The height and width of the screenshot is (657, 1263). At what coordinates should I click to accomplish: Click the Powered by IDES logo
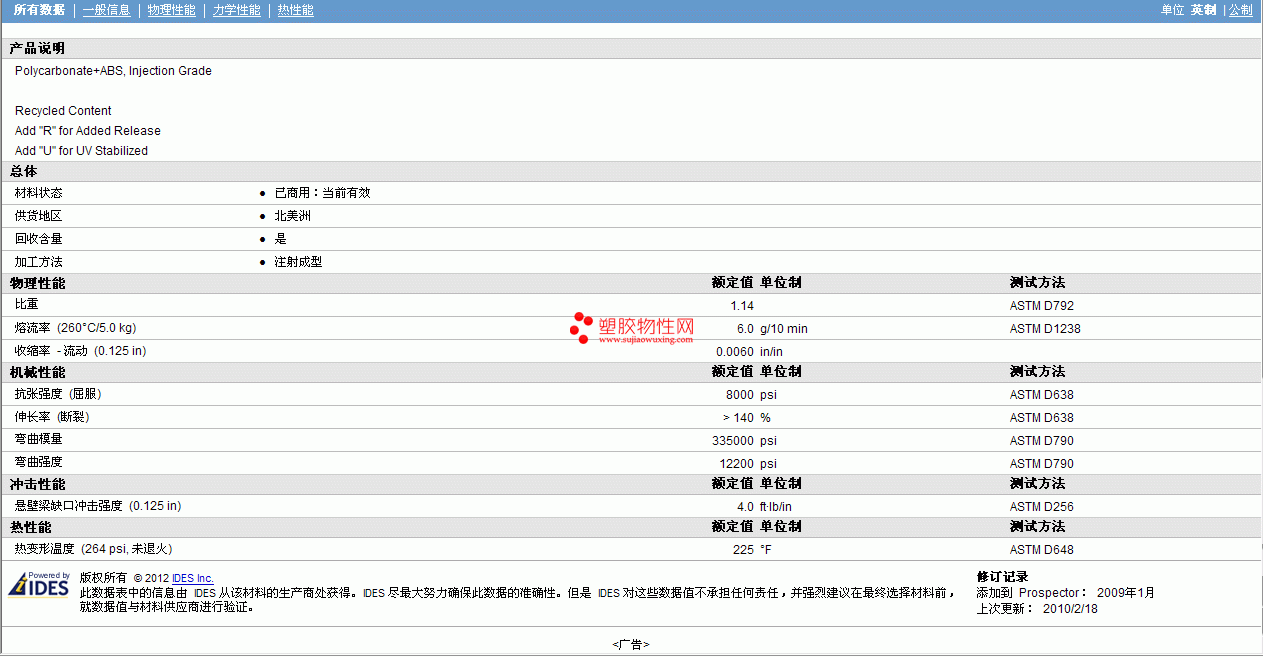click(x=39, y=584)
